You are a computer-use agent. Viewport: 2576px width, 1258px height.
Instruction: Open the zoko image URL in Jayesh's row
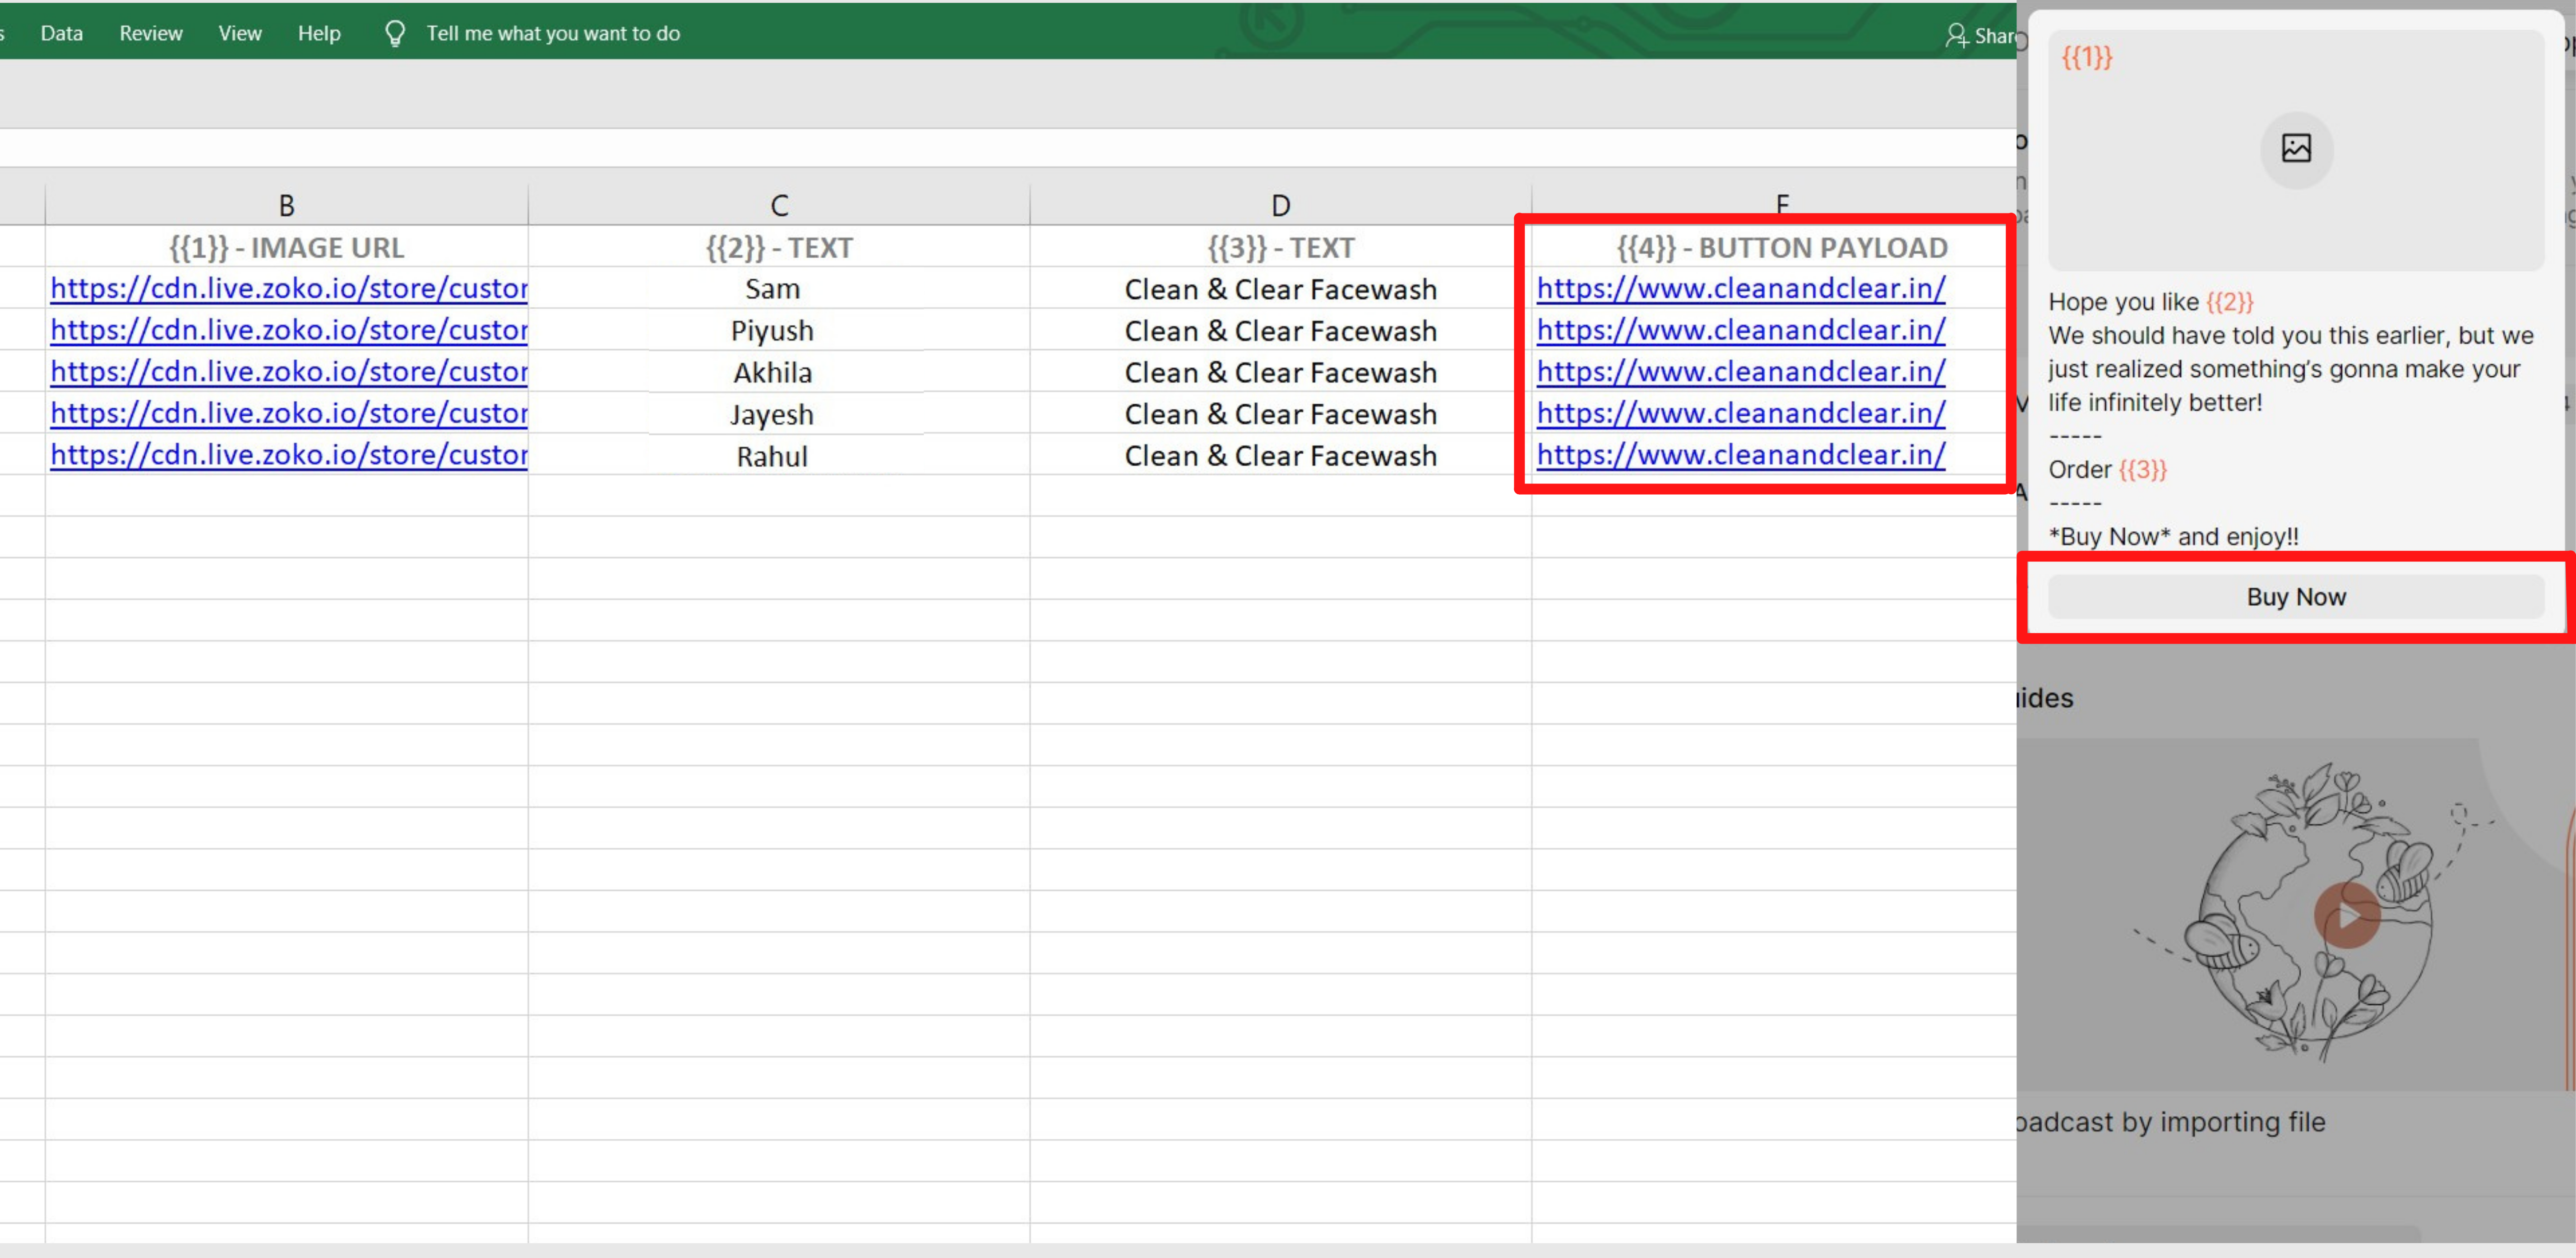tap(289, 413)
